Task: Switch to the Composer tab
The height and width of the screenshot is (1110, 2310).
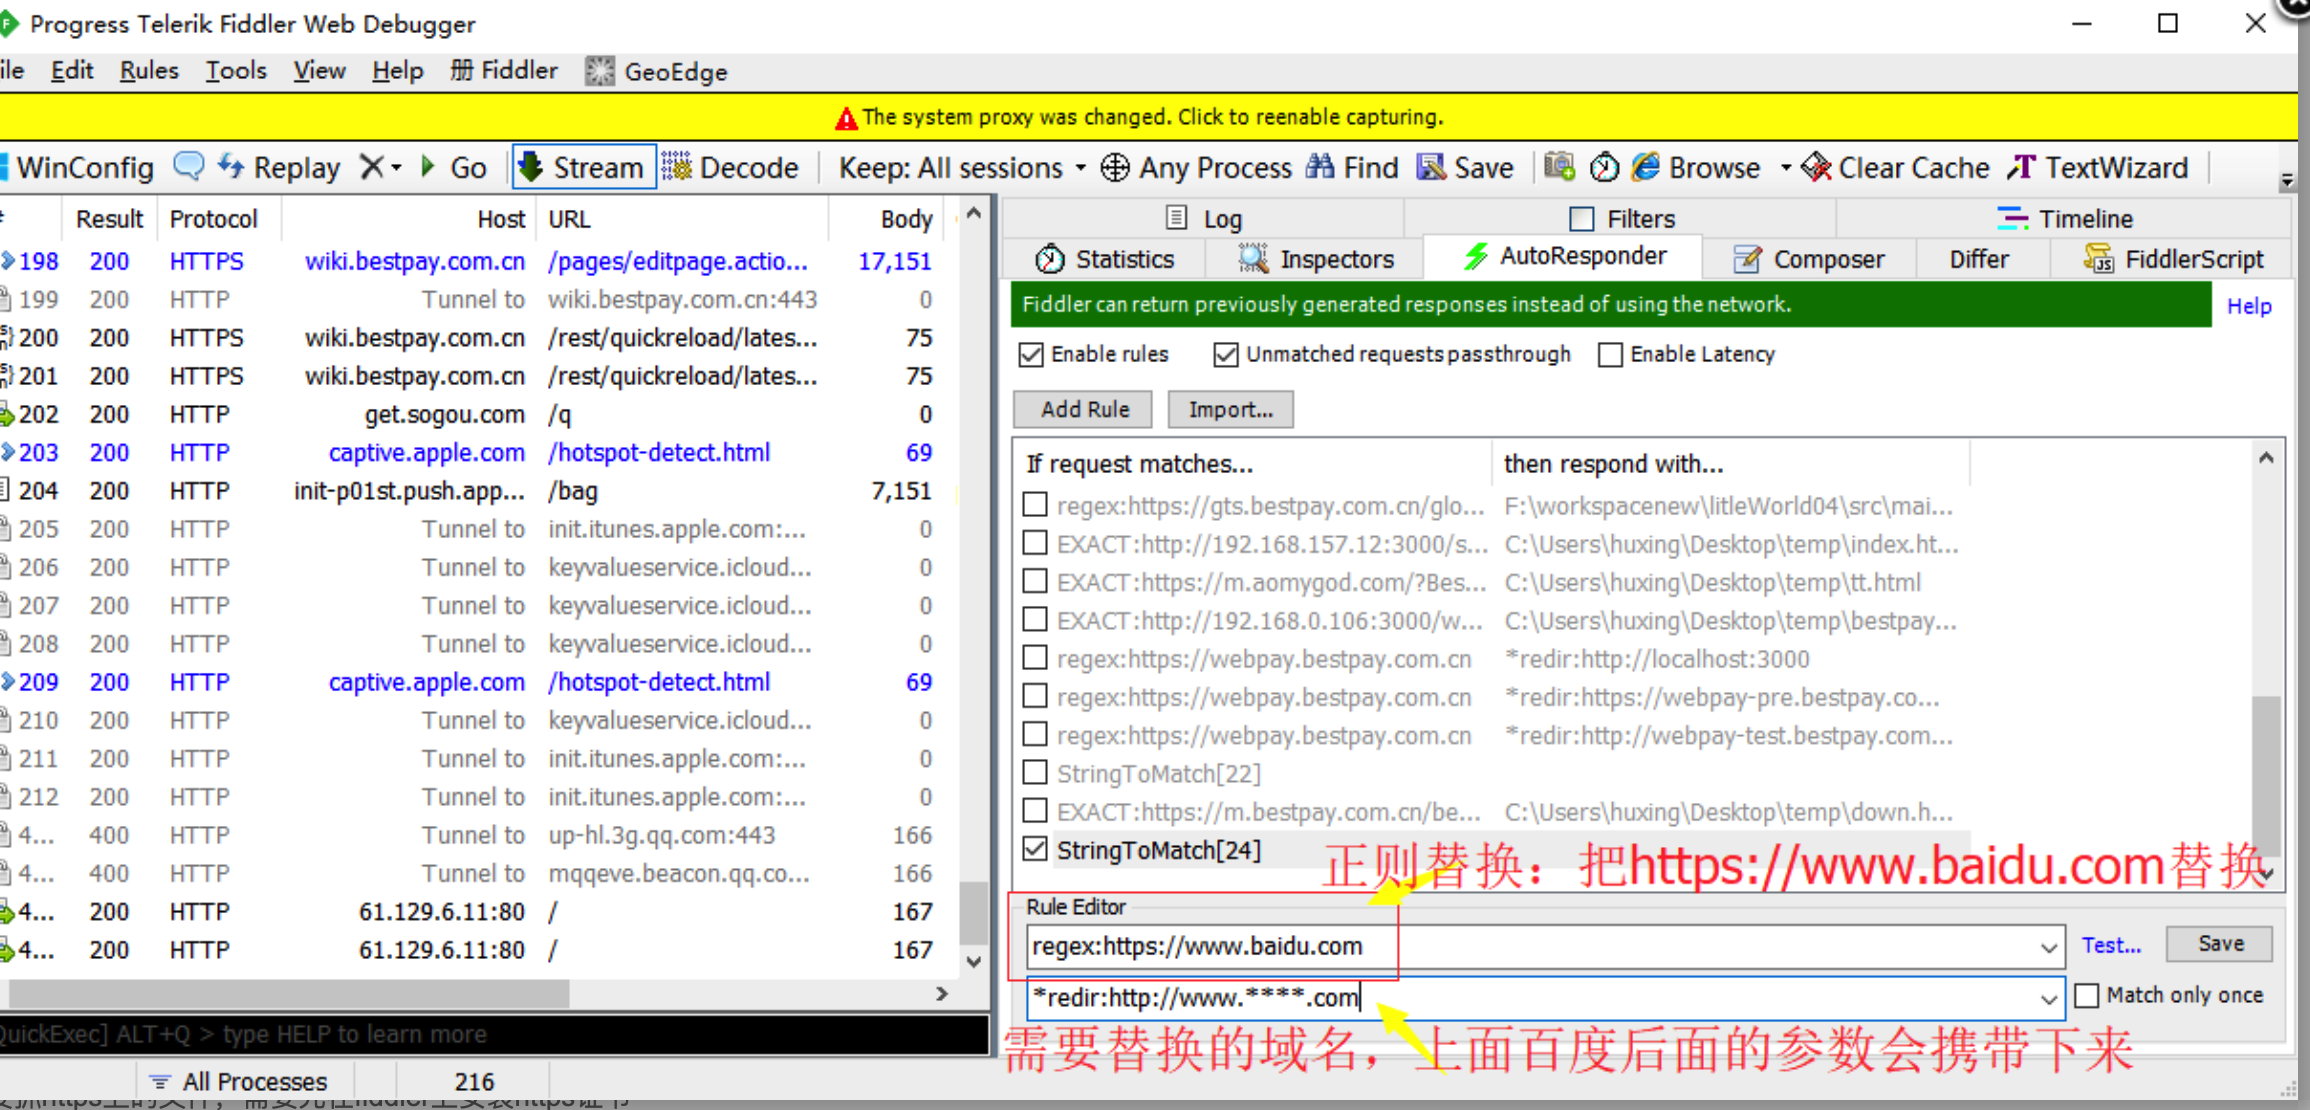Action: tap(1810, 258)
